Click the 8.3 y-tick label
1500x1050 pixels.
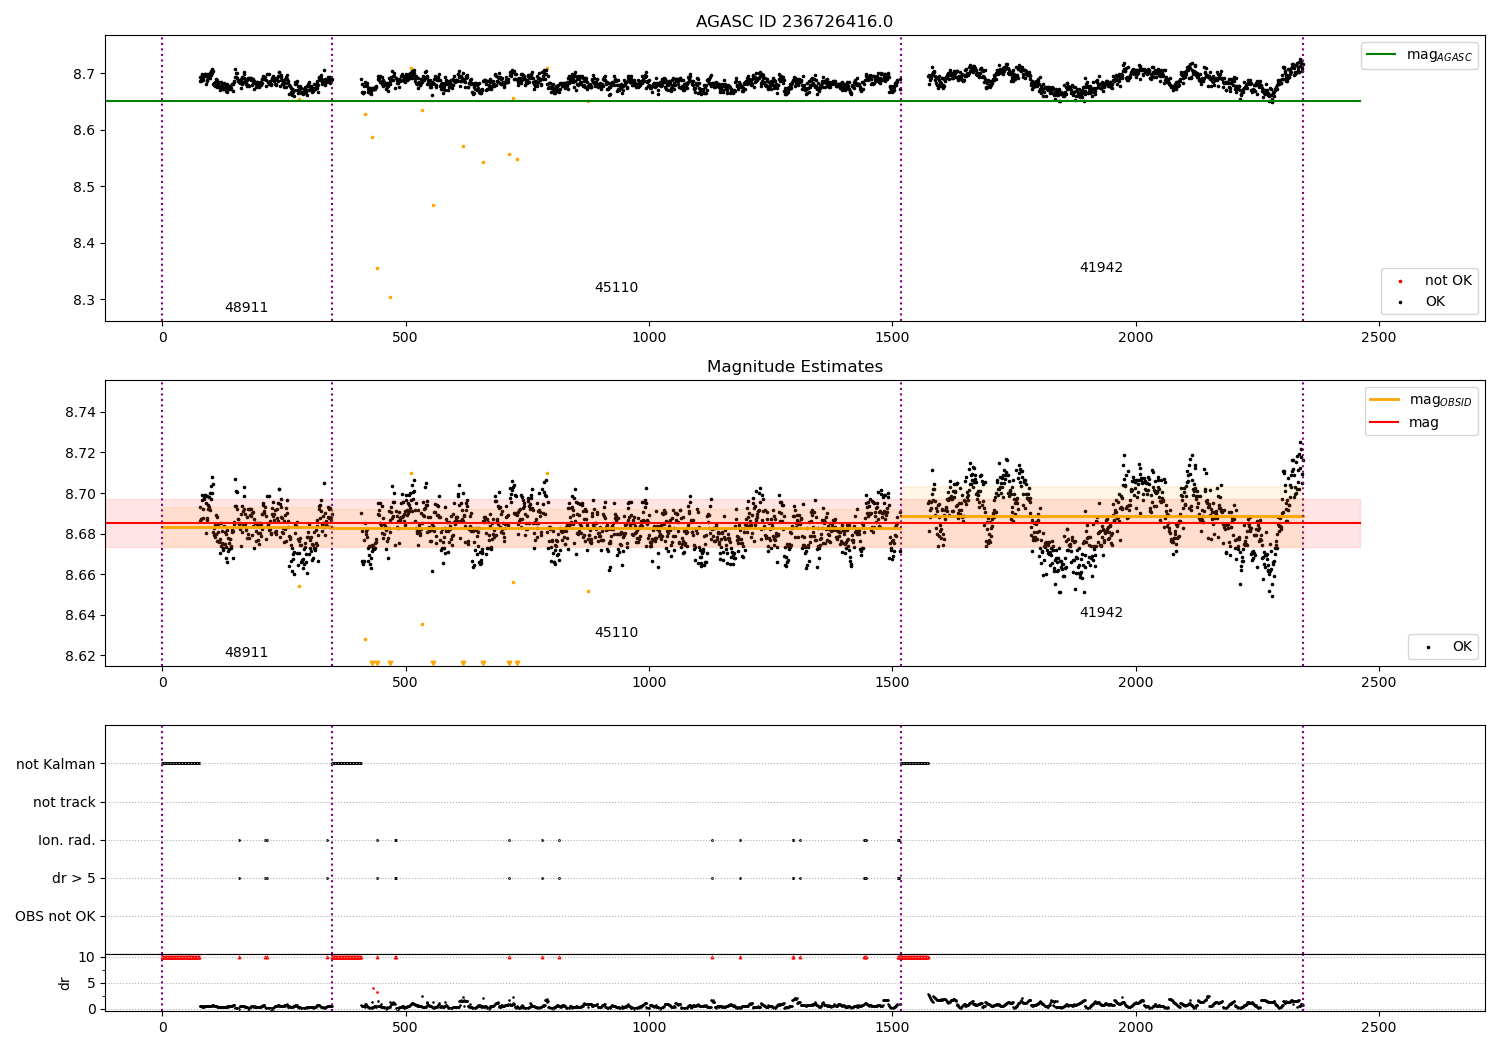click(x=83, y=301)
